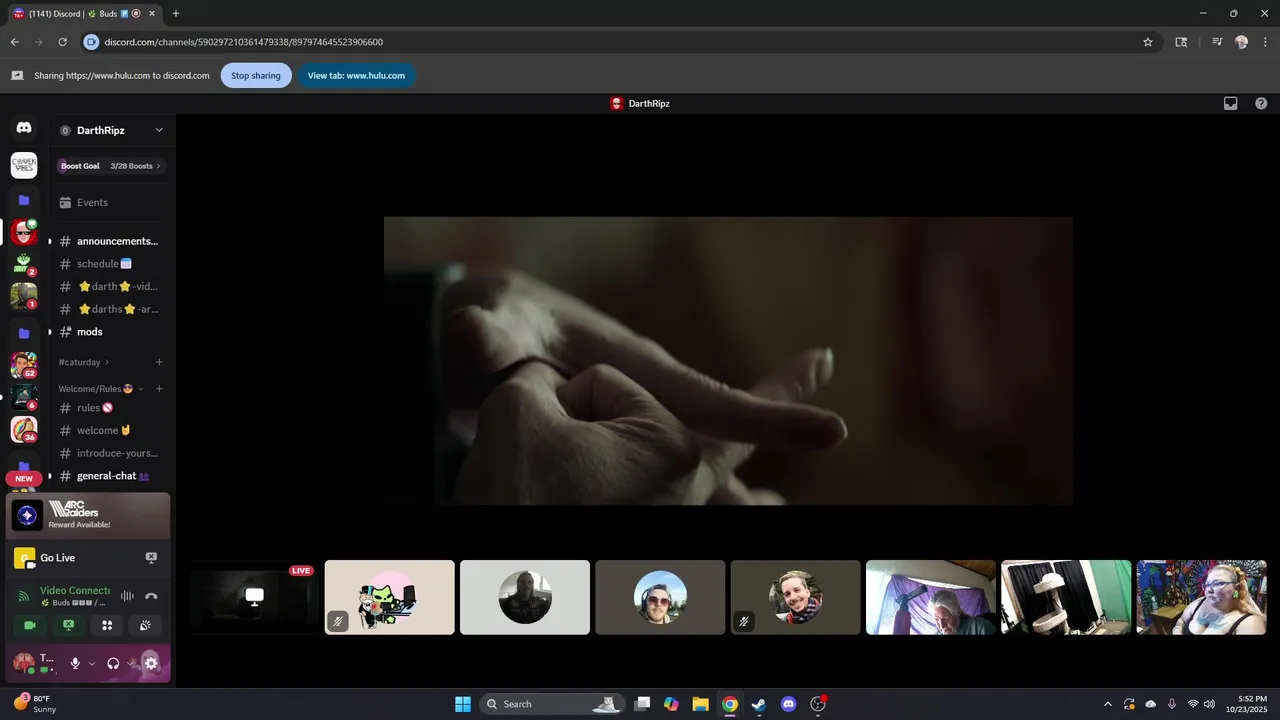
Task: Select the cat tree webcam tile
Action: click(x=1066, y=597)
